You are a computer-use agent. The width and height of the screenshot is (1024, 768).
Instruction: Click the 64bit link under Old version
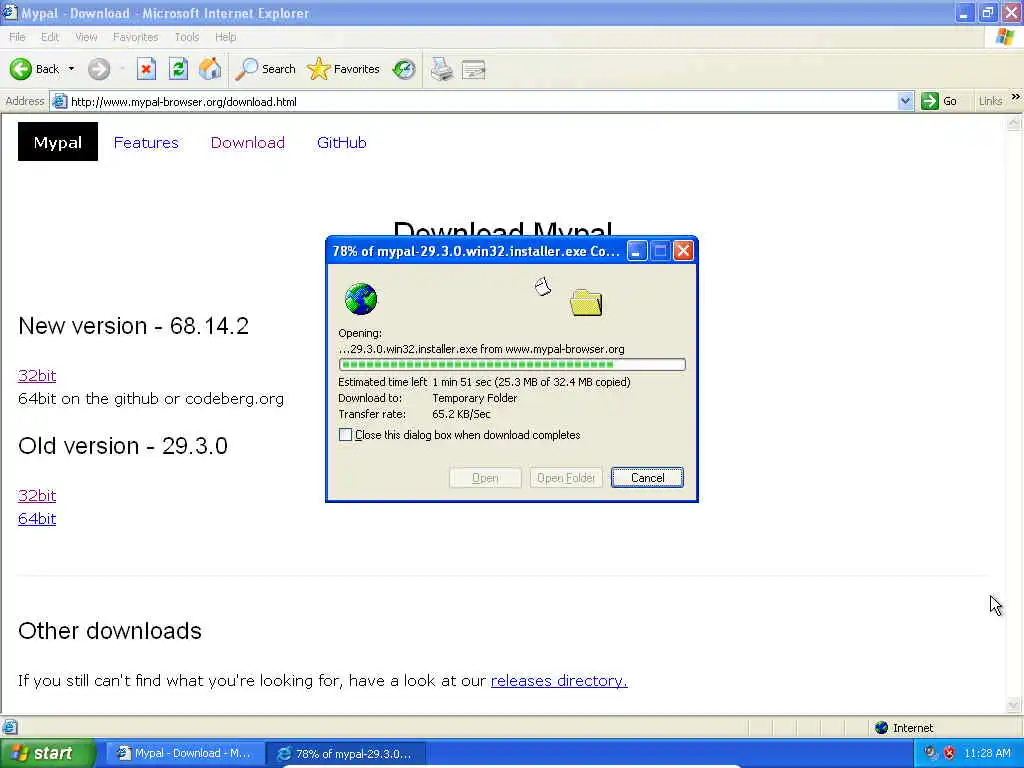coord(37,519)
